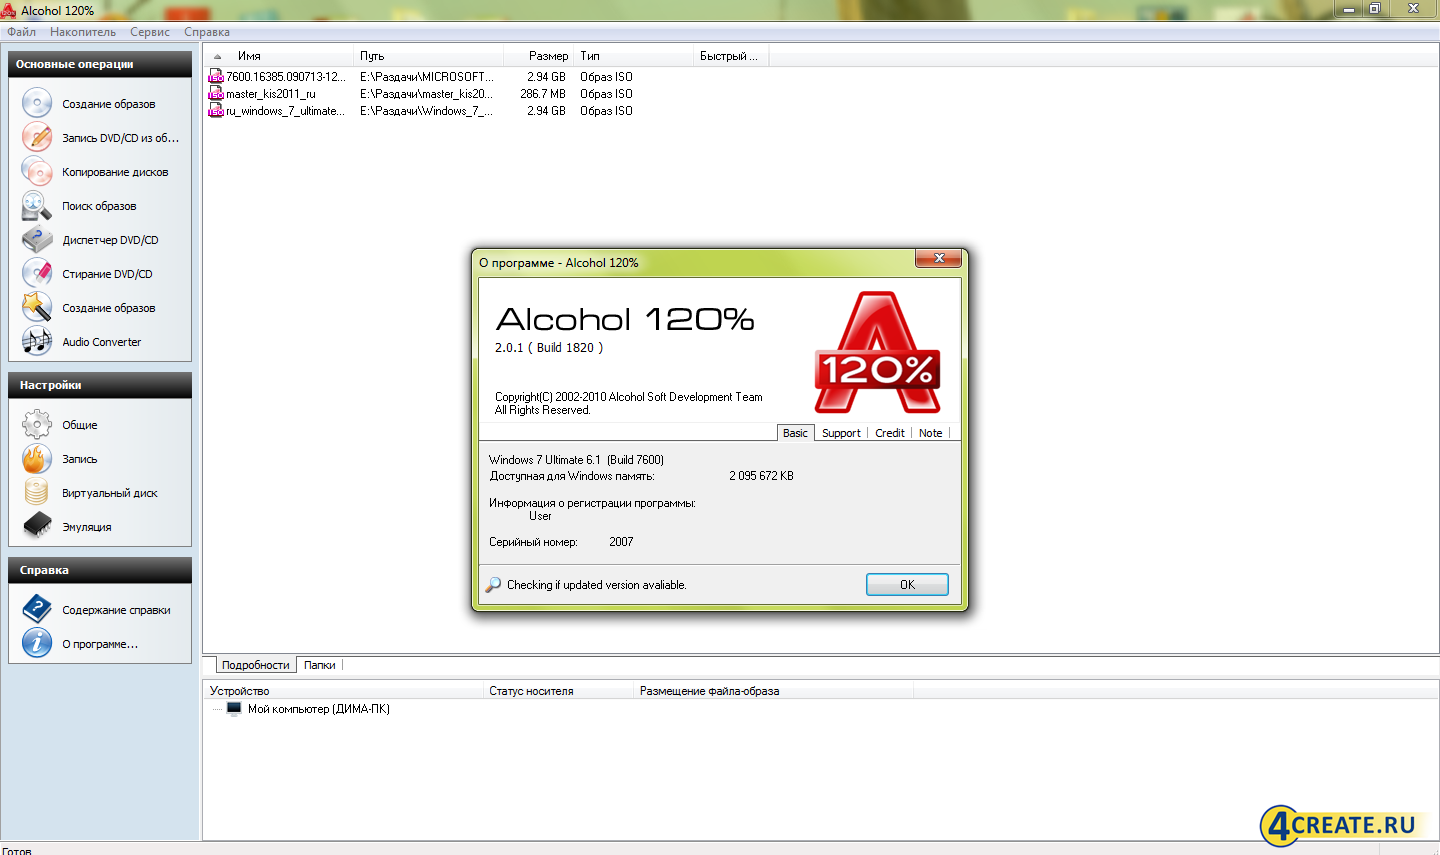
Task: Select path E:\Раздачи\MICROSOFT...
Action: (427, 77)
